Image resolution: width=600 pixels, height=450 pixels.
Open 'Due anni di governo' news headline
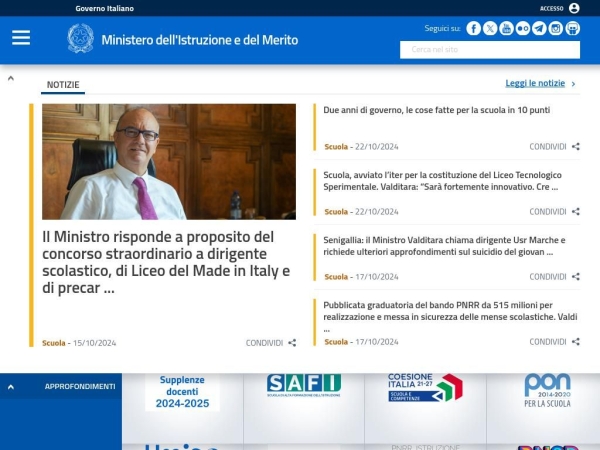437,110
